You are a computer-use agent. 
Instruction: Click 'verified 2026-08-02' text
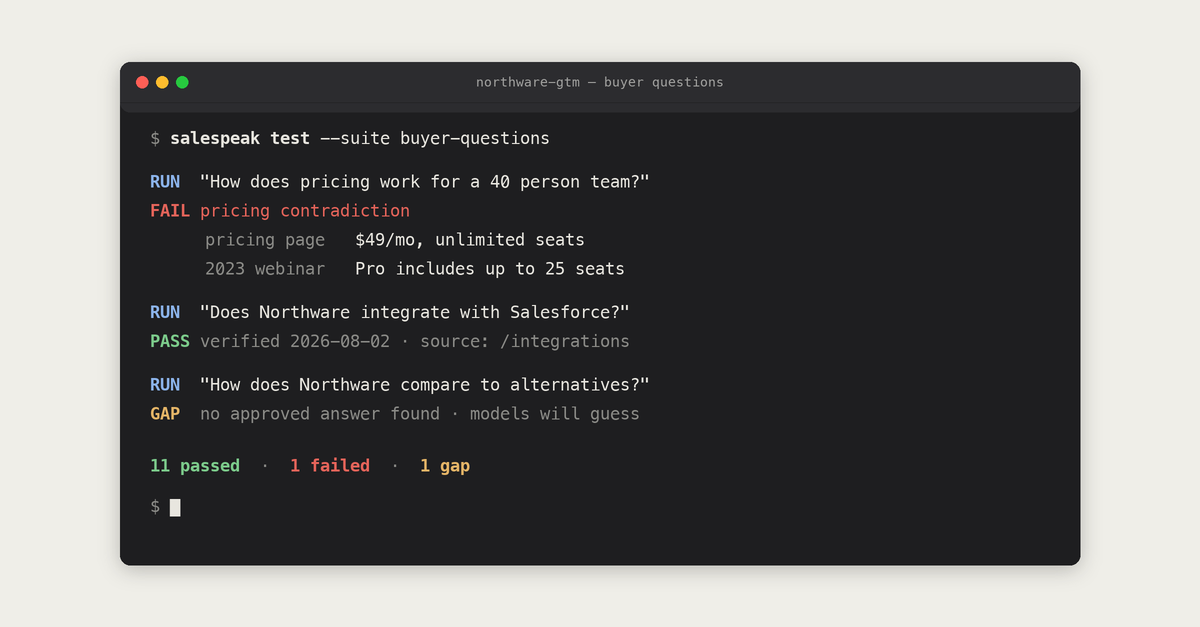pyautogui.click(x=295, y=341)
